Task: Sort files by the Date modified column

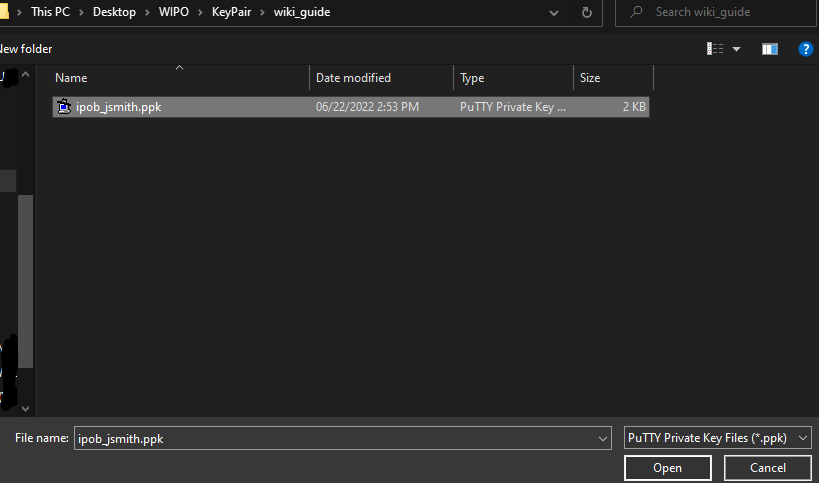Action: pos(353,77)
